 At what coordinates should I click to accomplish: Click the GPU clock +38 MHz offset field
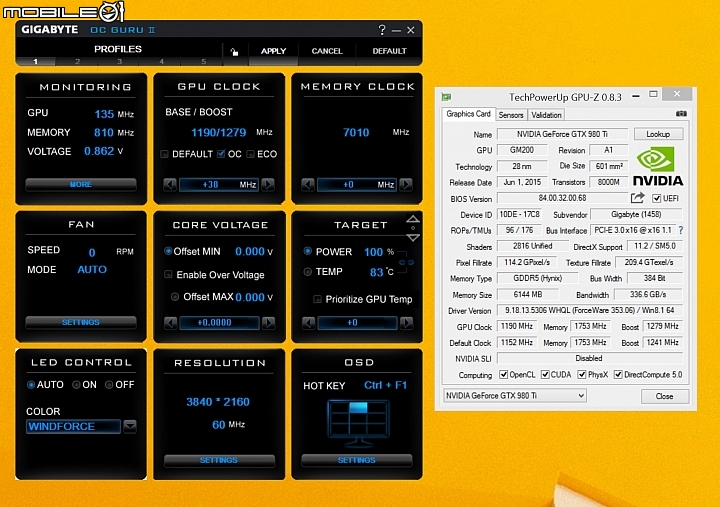click(219, 185)
